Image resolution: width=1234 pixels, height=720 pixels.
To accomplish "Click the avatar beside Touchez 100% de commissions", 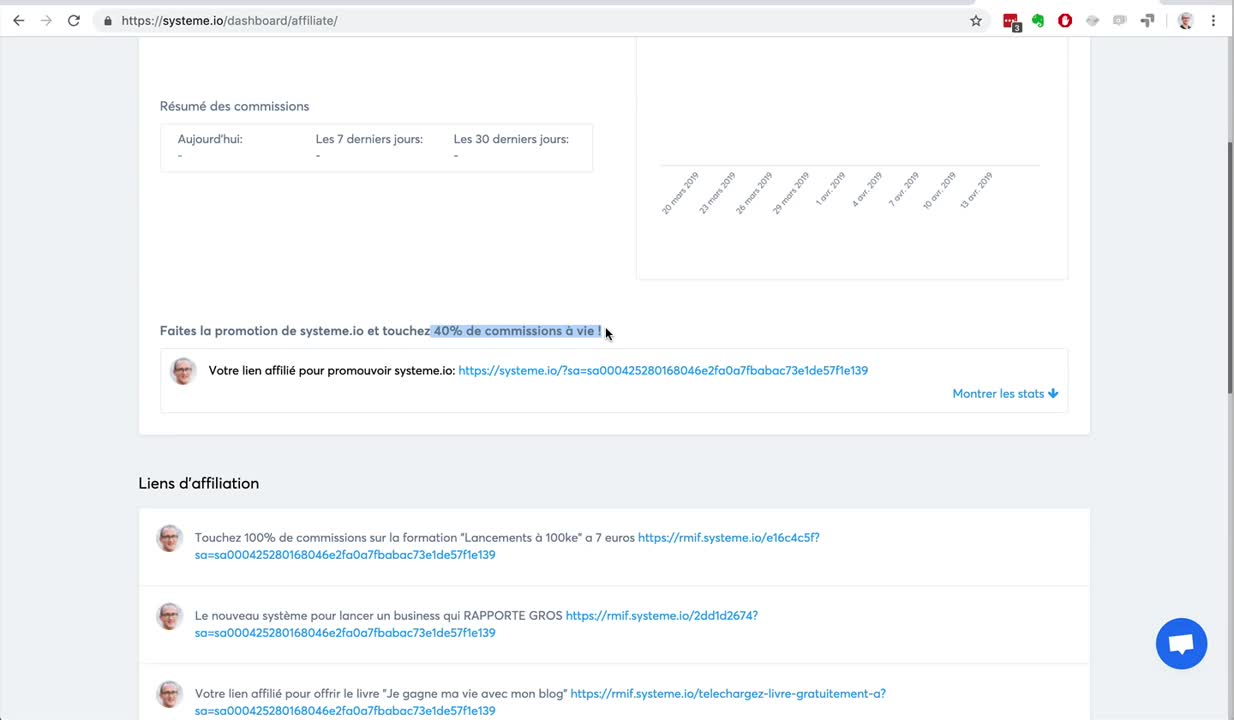I will (x=169, y=538).
